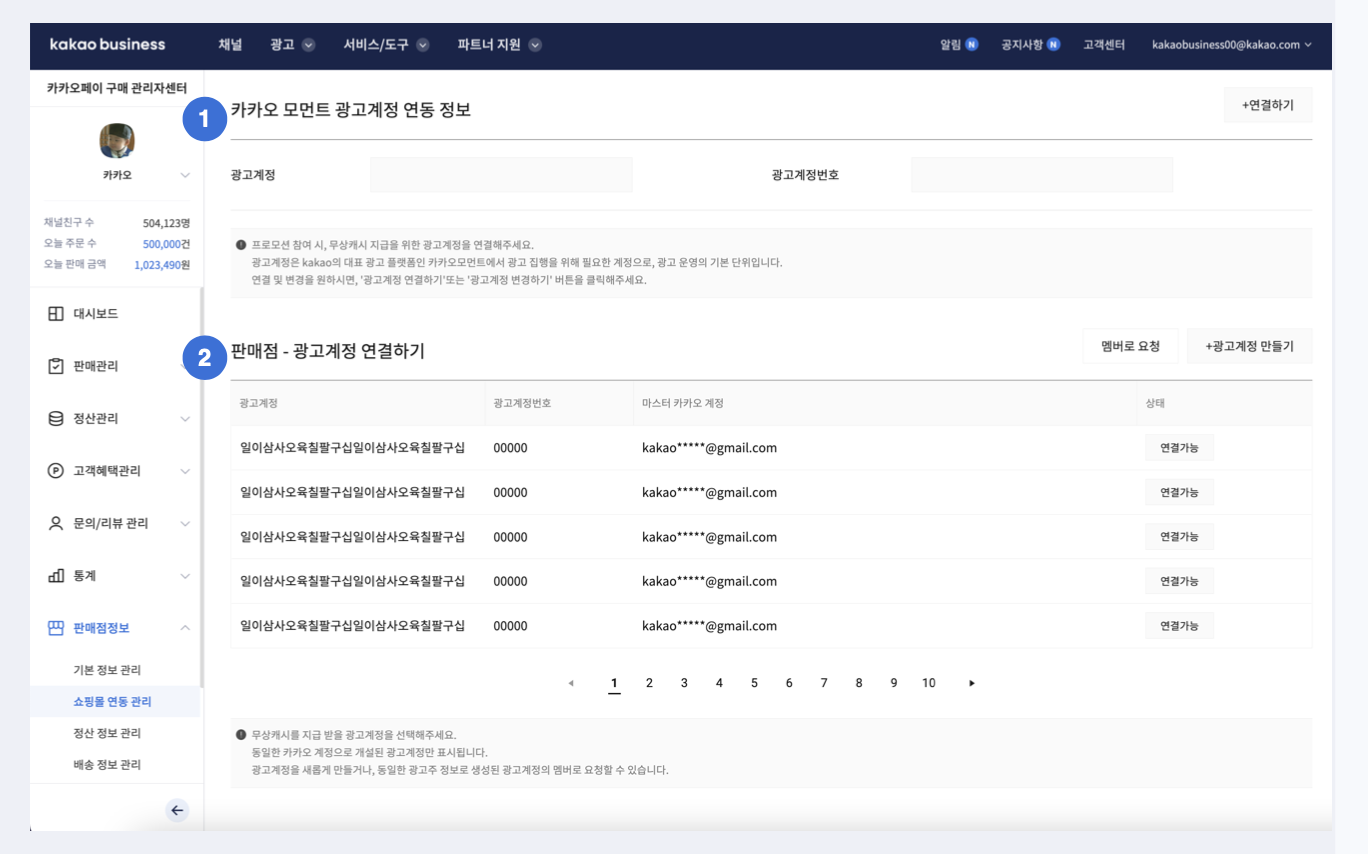Screen dimensions: 1368x854
Task: Click the 멤버로 요청 button
Action: tap(1130, 346)
